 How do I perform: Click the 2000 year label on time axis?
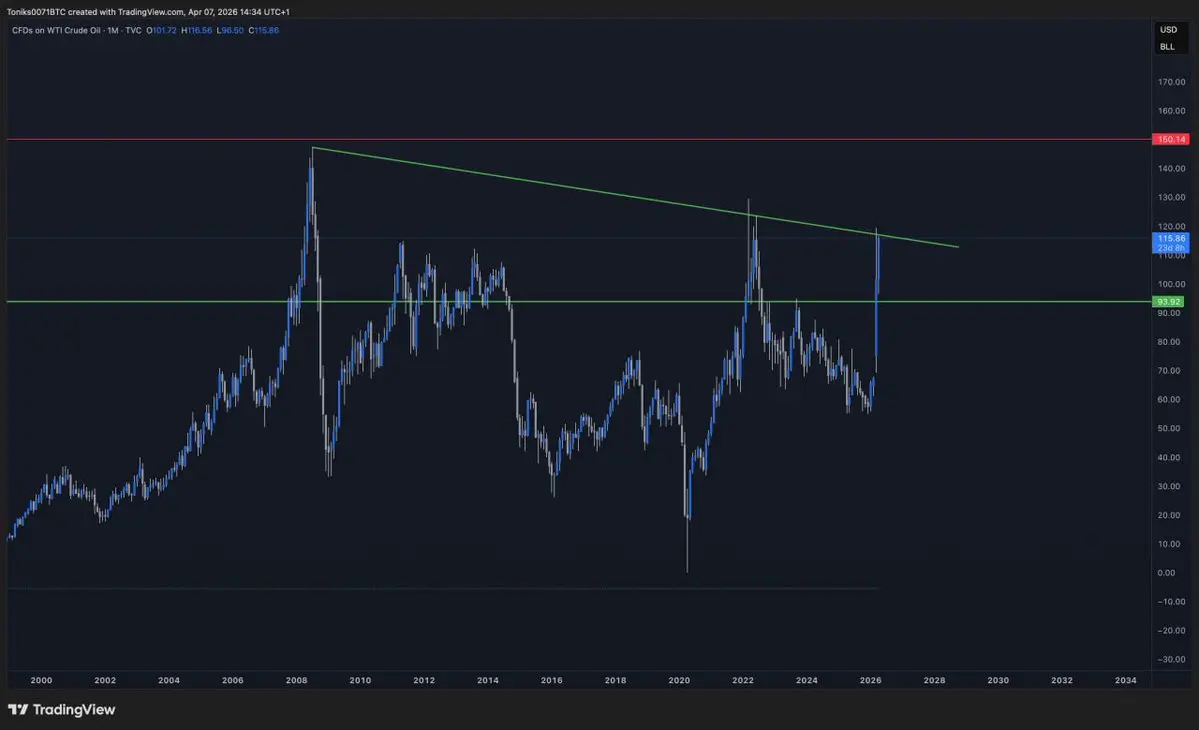[41, 680]
